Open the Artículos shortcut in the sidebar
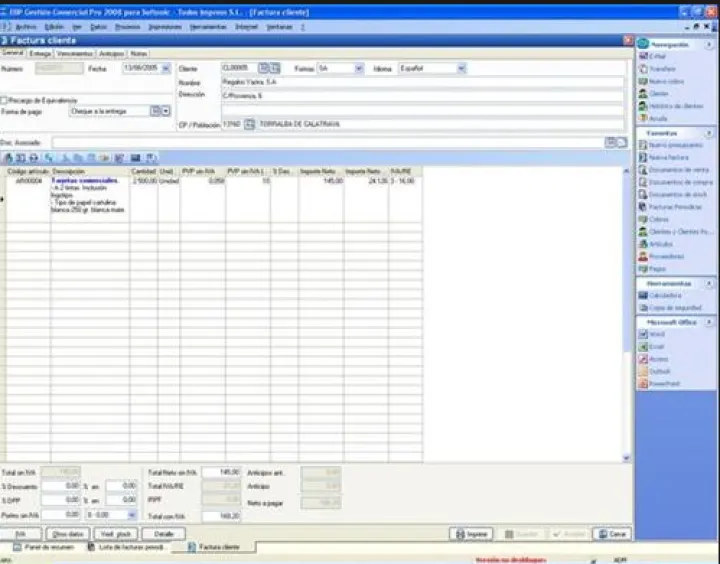The width and height of the screenshot is (720, 564). click(x=661, y=243)
